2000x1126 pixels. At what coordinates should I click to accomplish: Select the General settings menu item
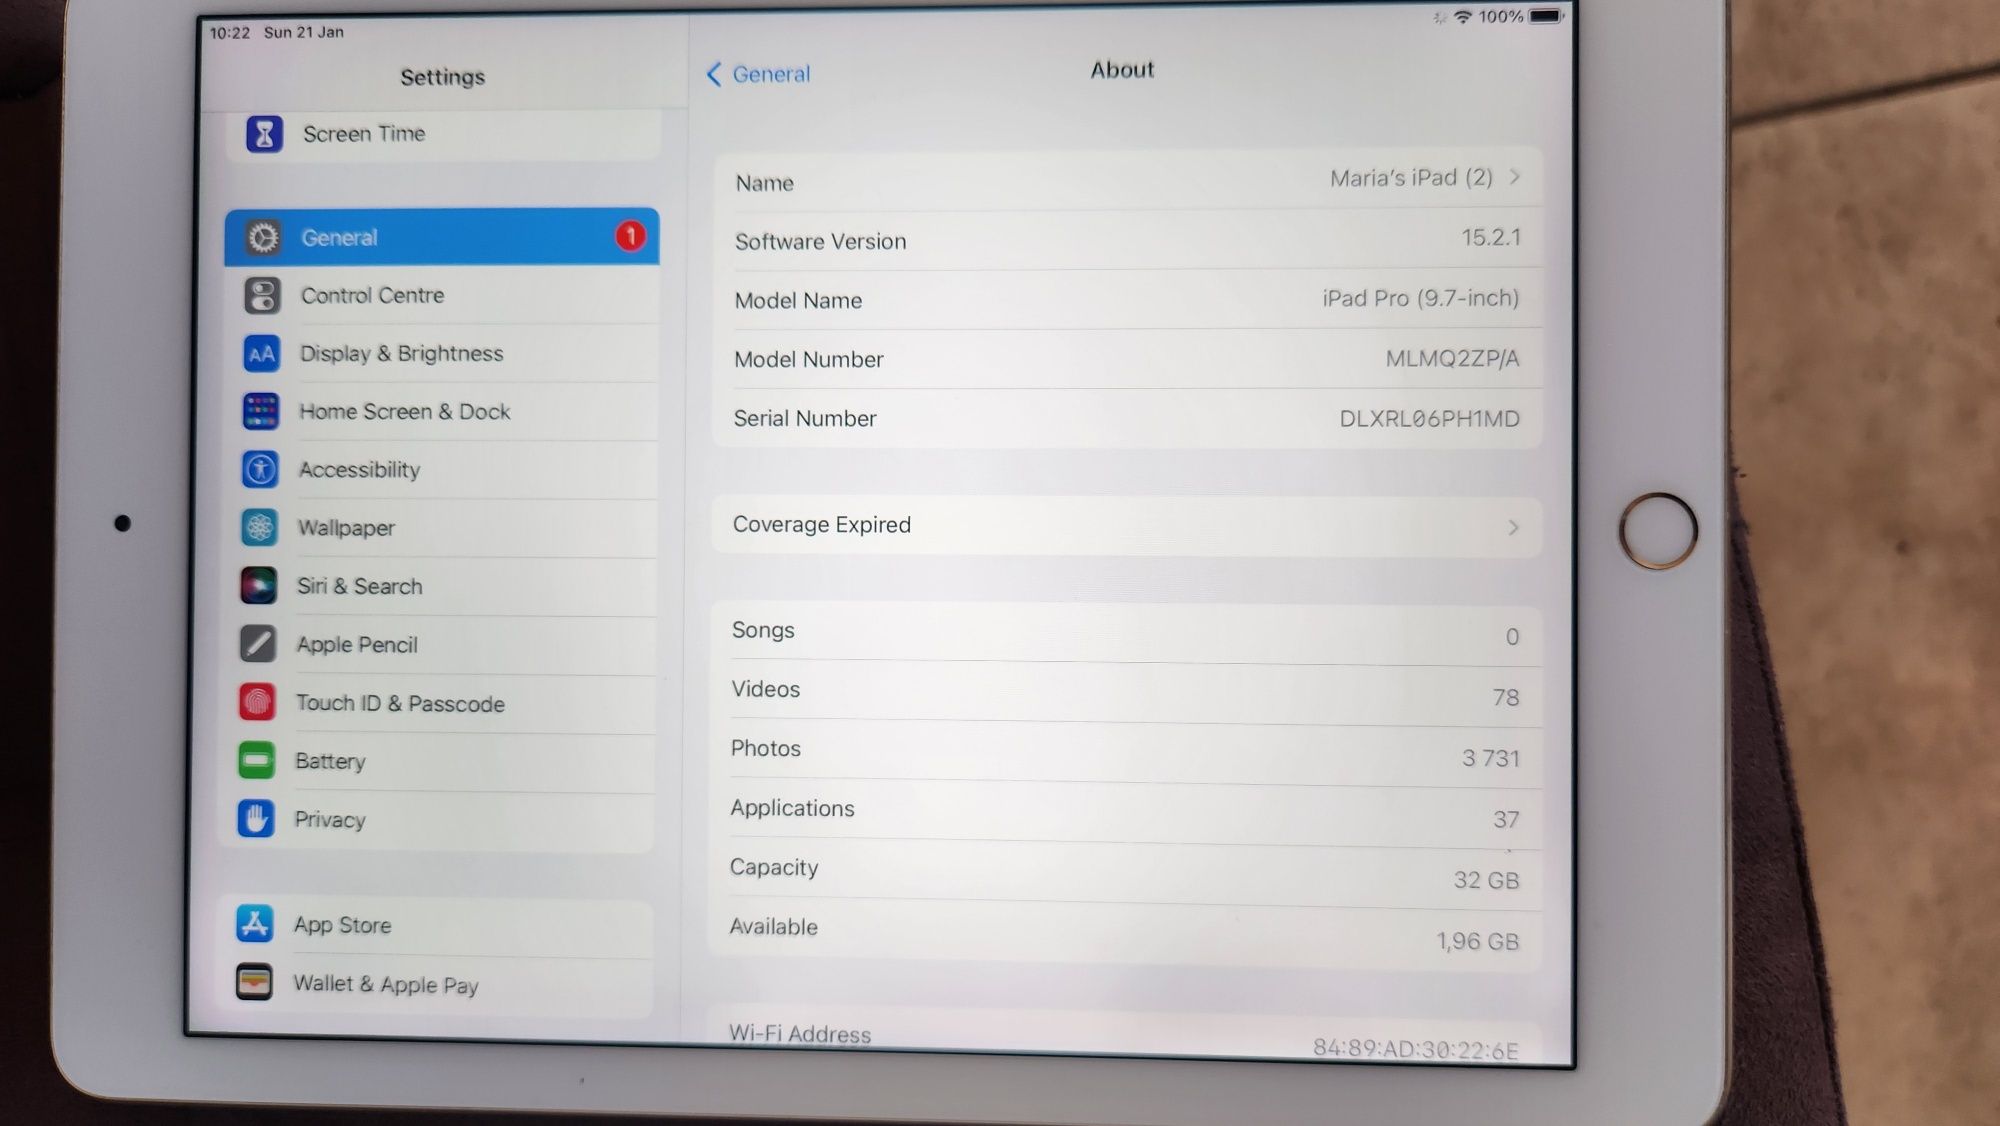[x=440, y=236]
